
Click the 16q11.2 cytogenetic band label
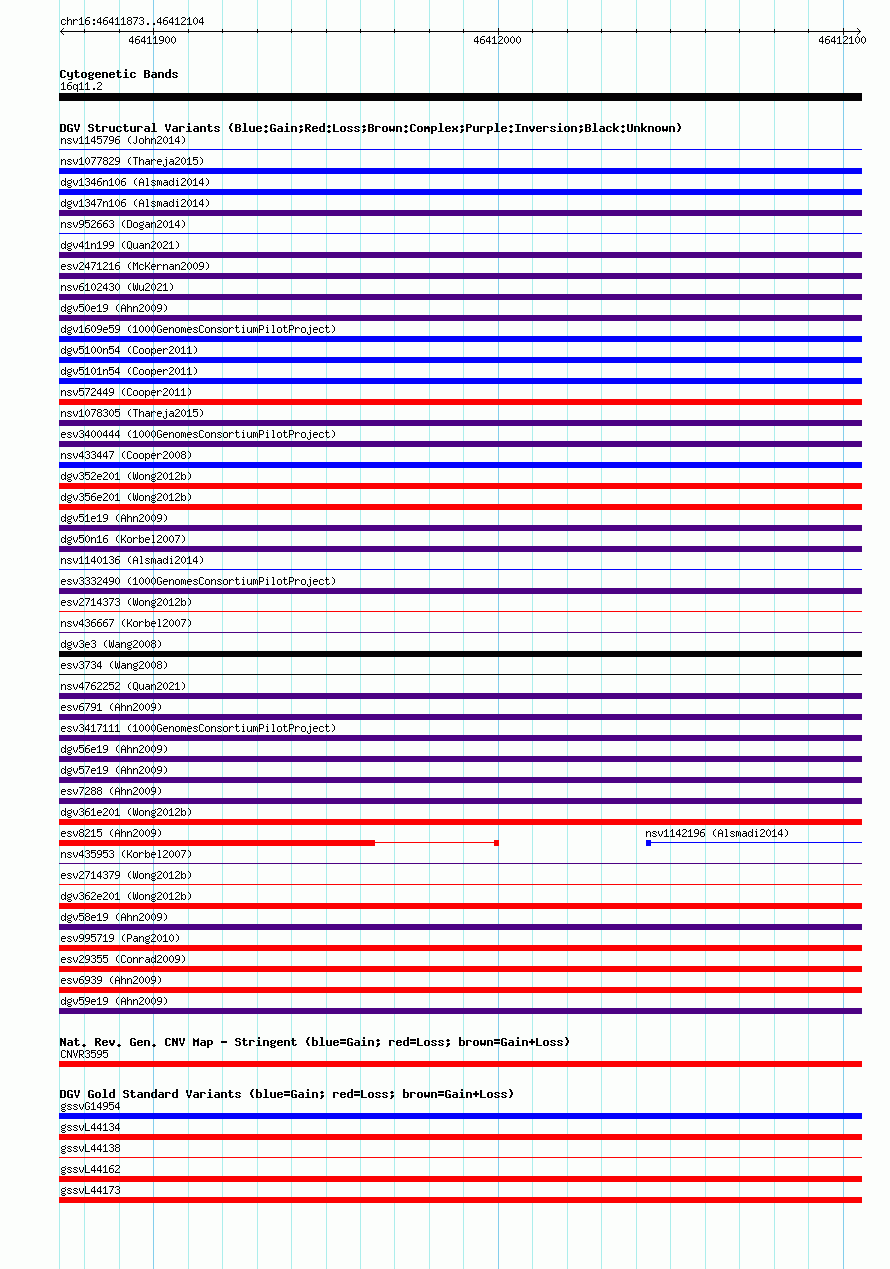81,86
